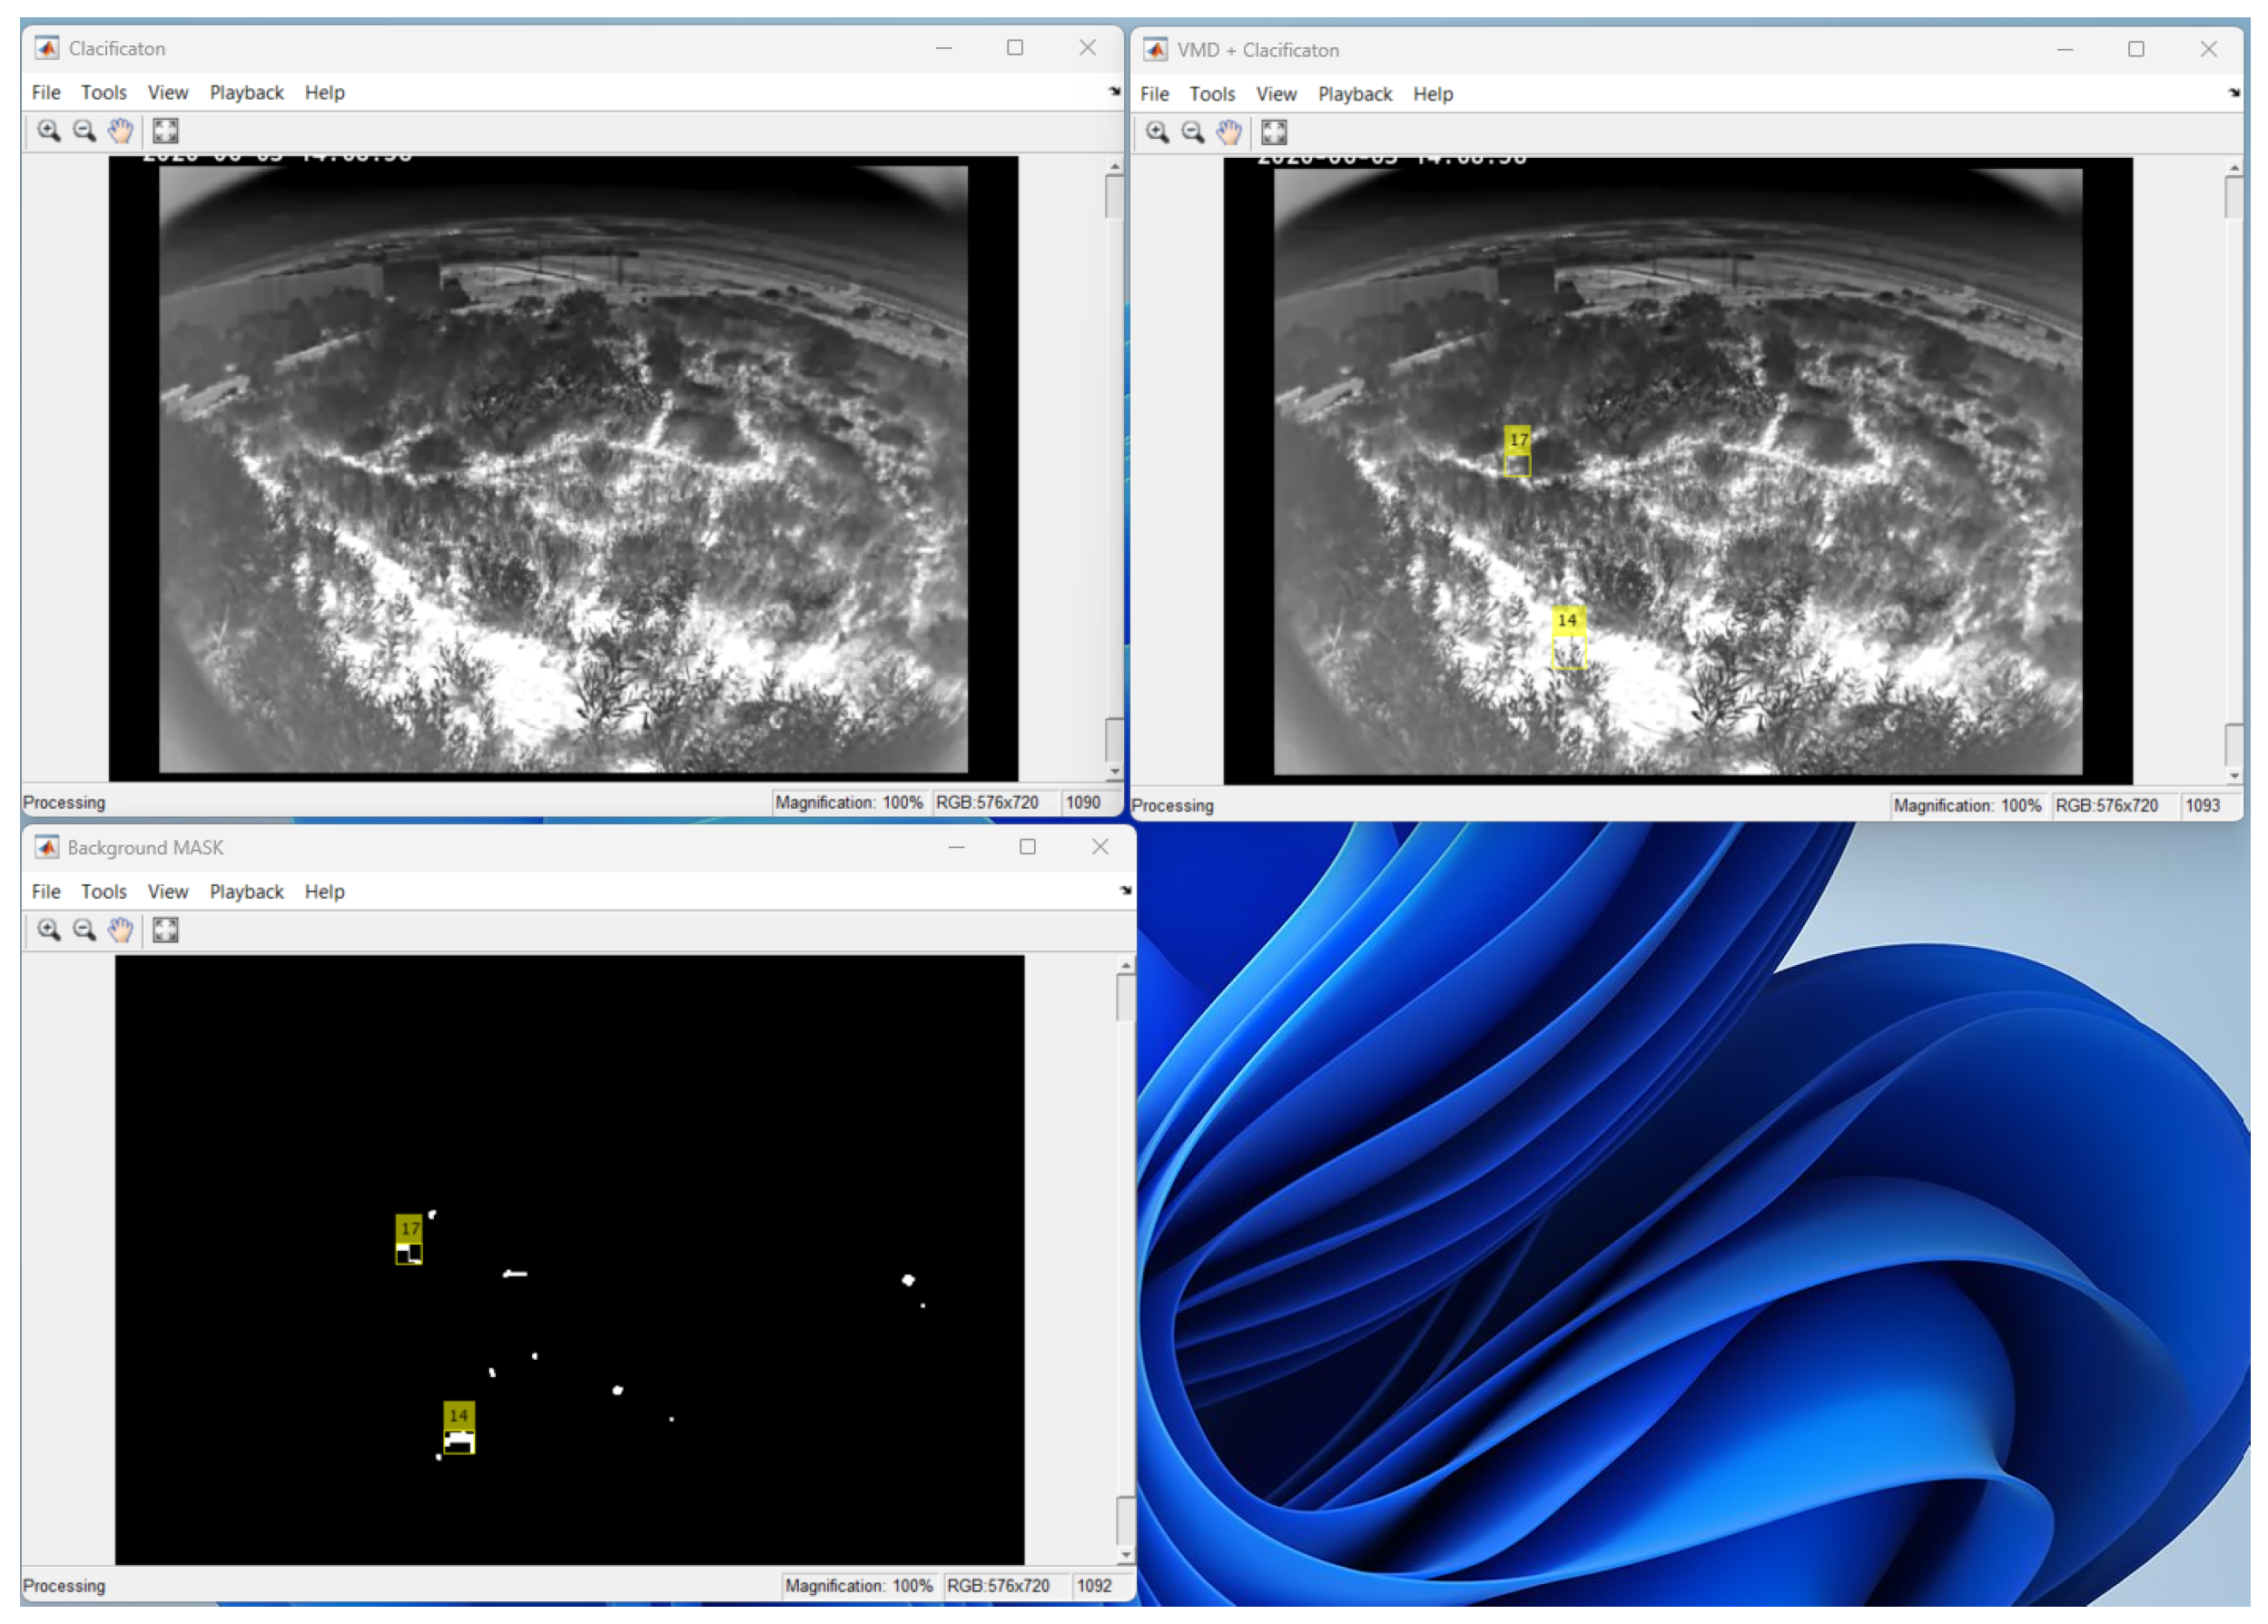Click Fit to Window icon in VMD + Clacificaton
2268x1624 pixels.
coord(1274,133)
